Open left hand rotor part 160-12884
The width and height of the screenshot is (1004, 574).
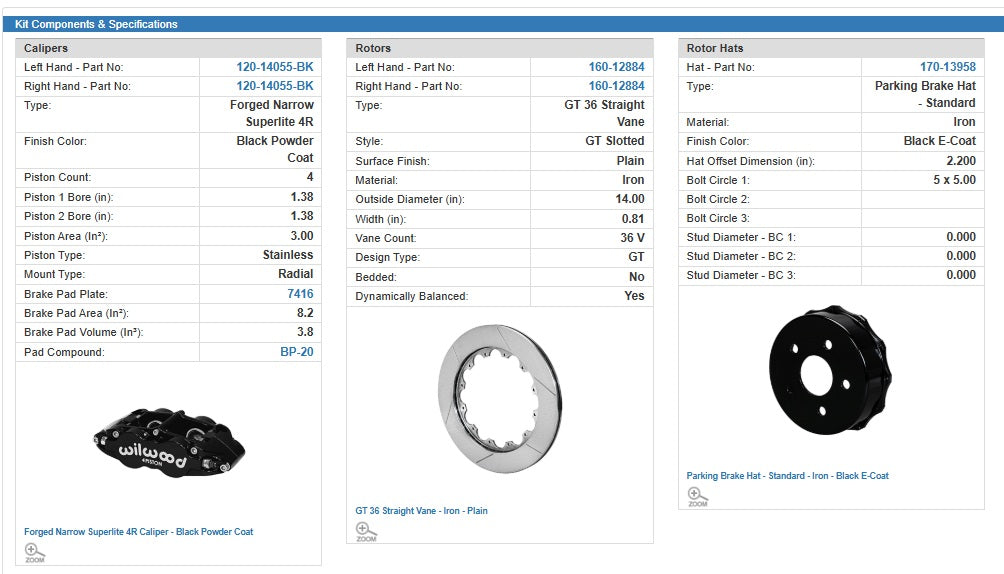[x=616, y=67]
